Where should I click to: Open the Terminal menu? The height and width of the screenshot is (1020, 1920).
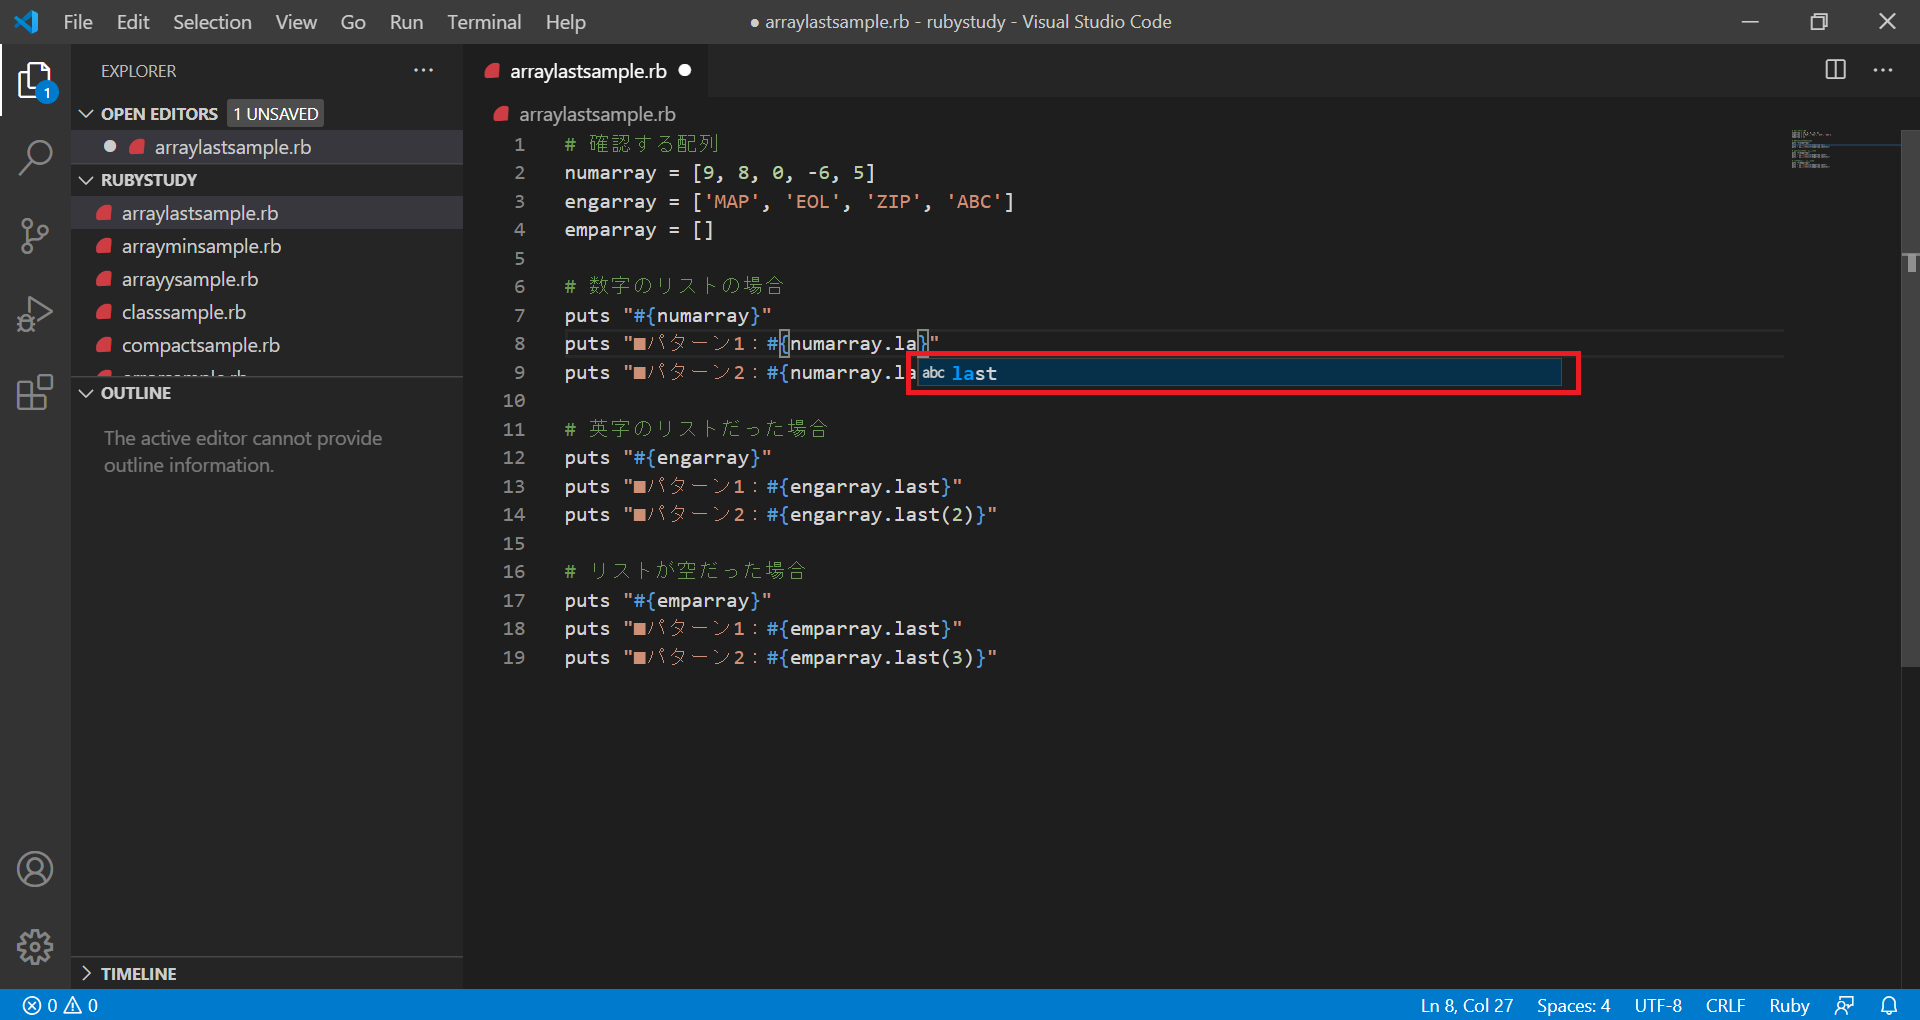[484, 22]
